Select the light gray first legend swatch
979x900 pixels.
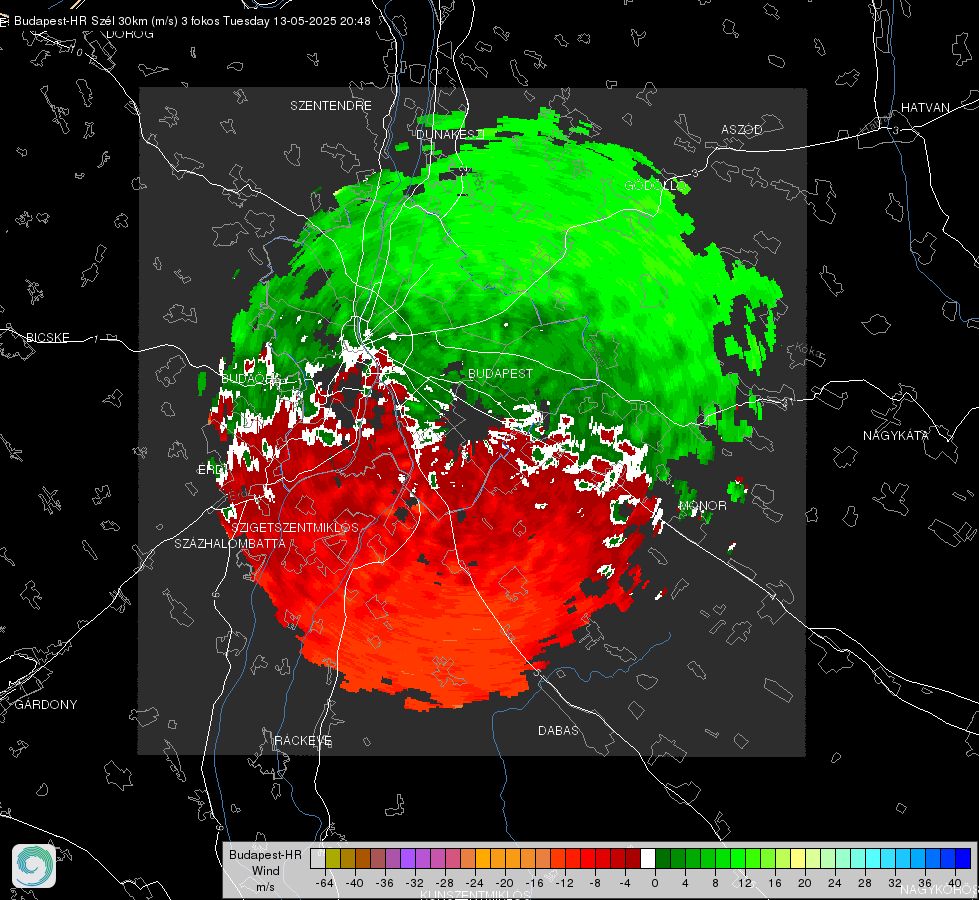[318, 859]
